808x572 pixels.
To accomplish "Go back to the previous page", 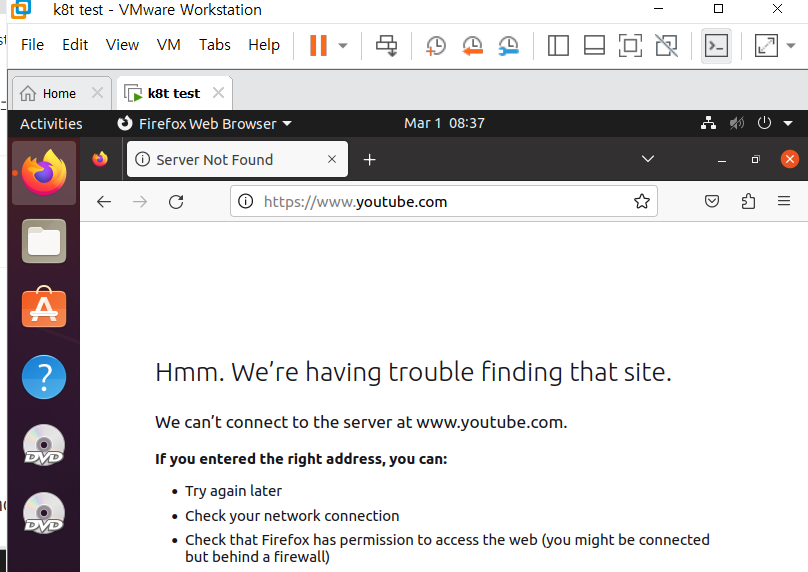I will click(104, 201).
